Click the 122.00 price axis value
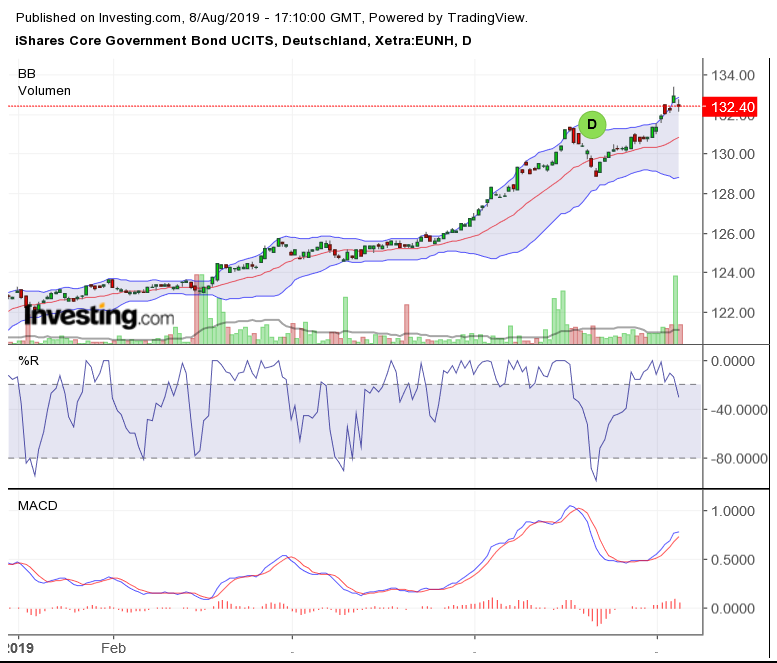Image resolution: width=777 pixels, height=663 pixels. 733,313
